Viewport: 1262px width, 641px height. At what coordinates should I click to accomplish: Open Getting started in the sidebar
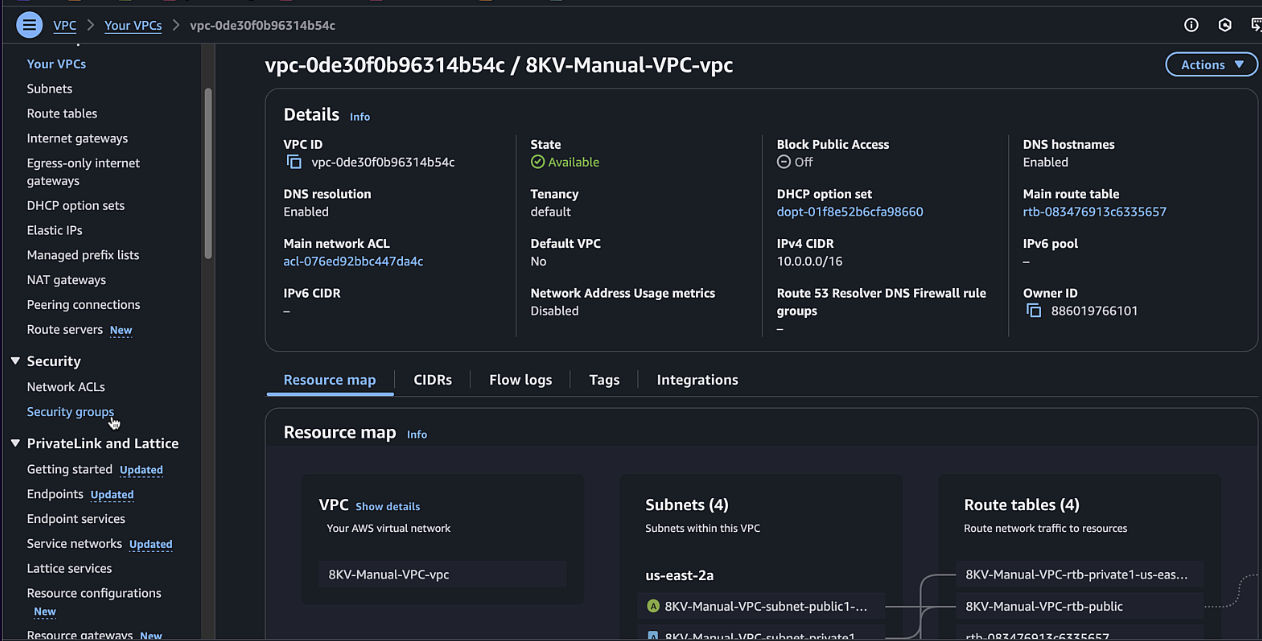[69, 469]
